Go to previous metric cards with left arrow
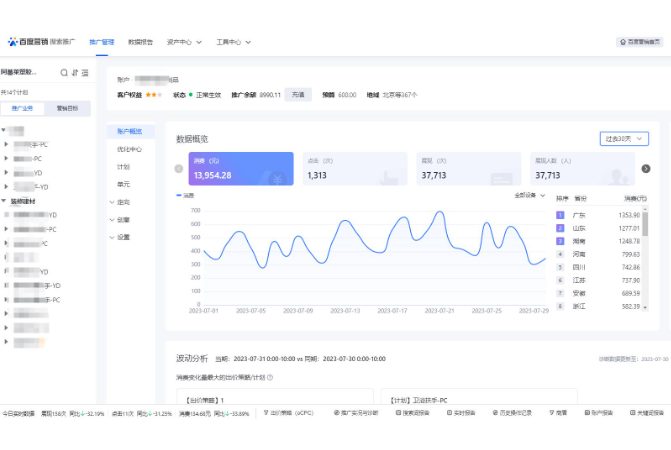This screenshot has height=450, width=671. (x=179, y=169)
